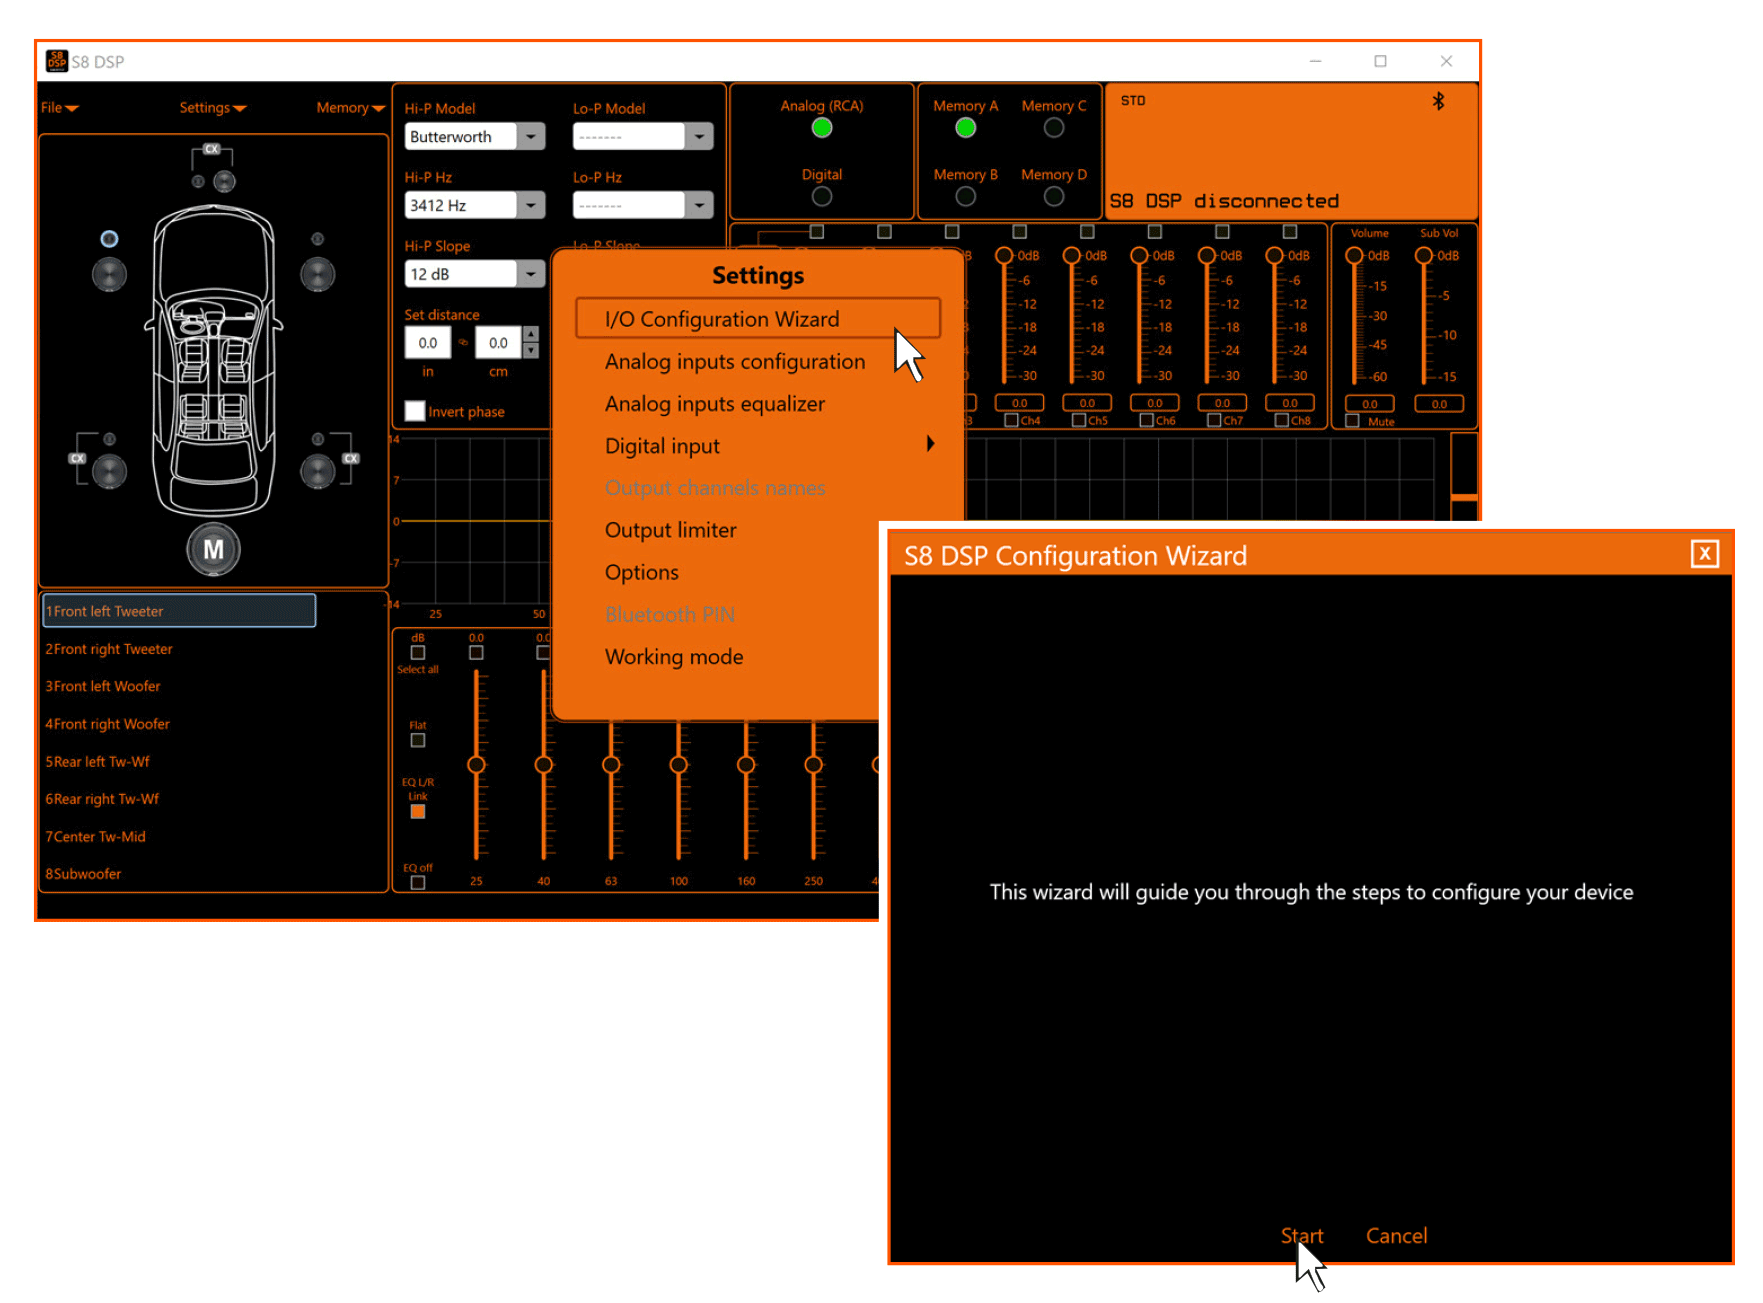
Task: Select the front left woofer speaker icon
Action: click(109, 274)
